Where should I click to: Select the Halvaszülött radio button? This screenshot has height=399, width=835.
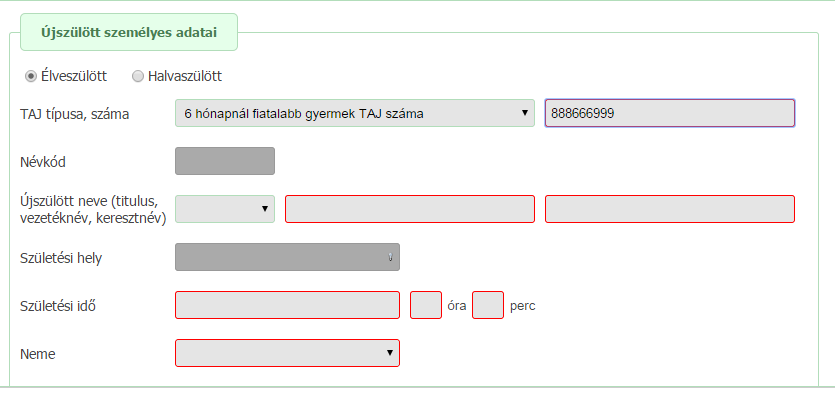tap(138, 76)
